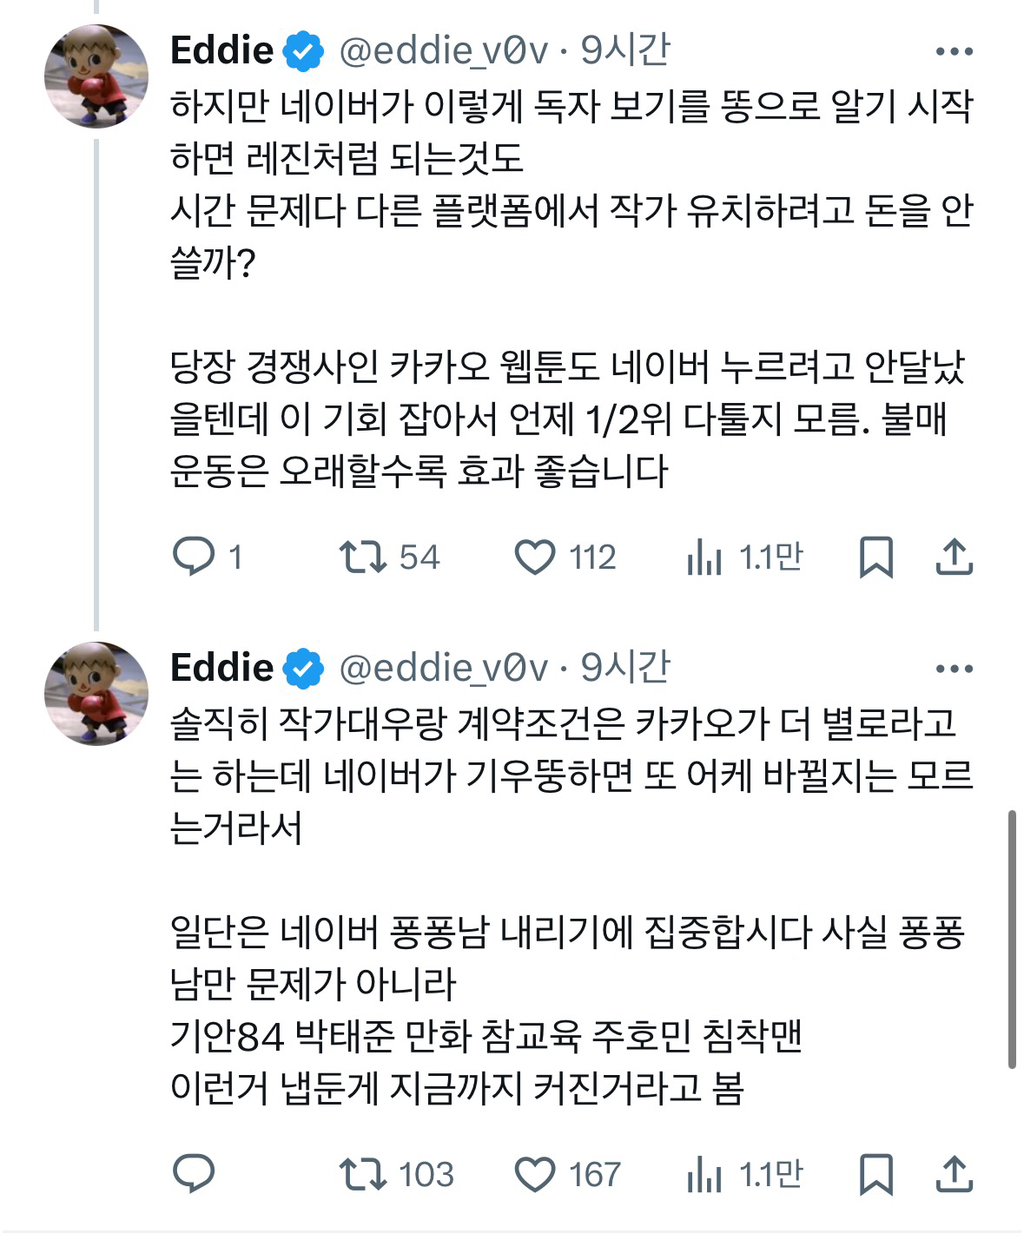Screen dimensions: 1024x1240
Task: Open the more options menu on the first tweet
Action: (x=957, y=49)
